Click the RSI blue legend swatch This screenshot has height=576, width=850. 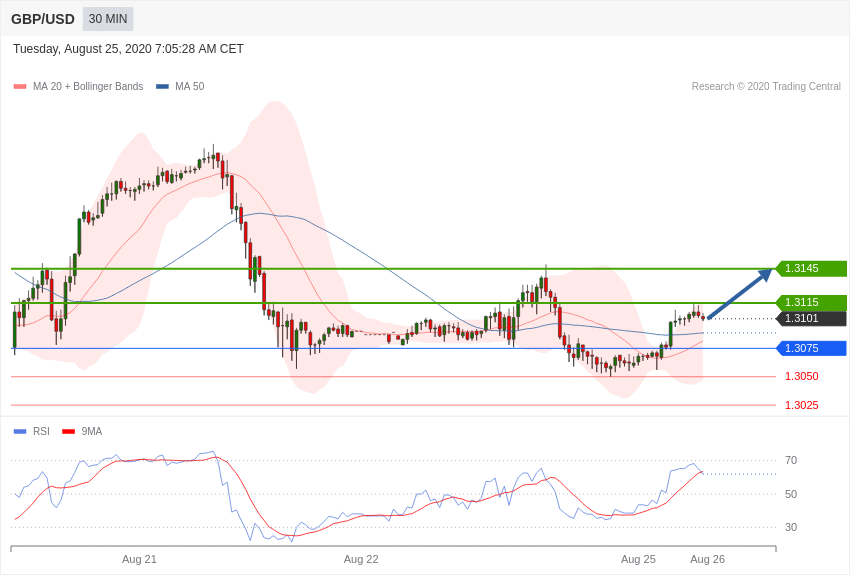click(x=20, y=432)
